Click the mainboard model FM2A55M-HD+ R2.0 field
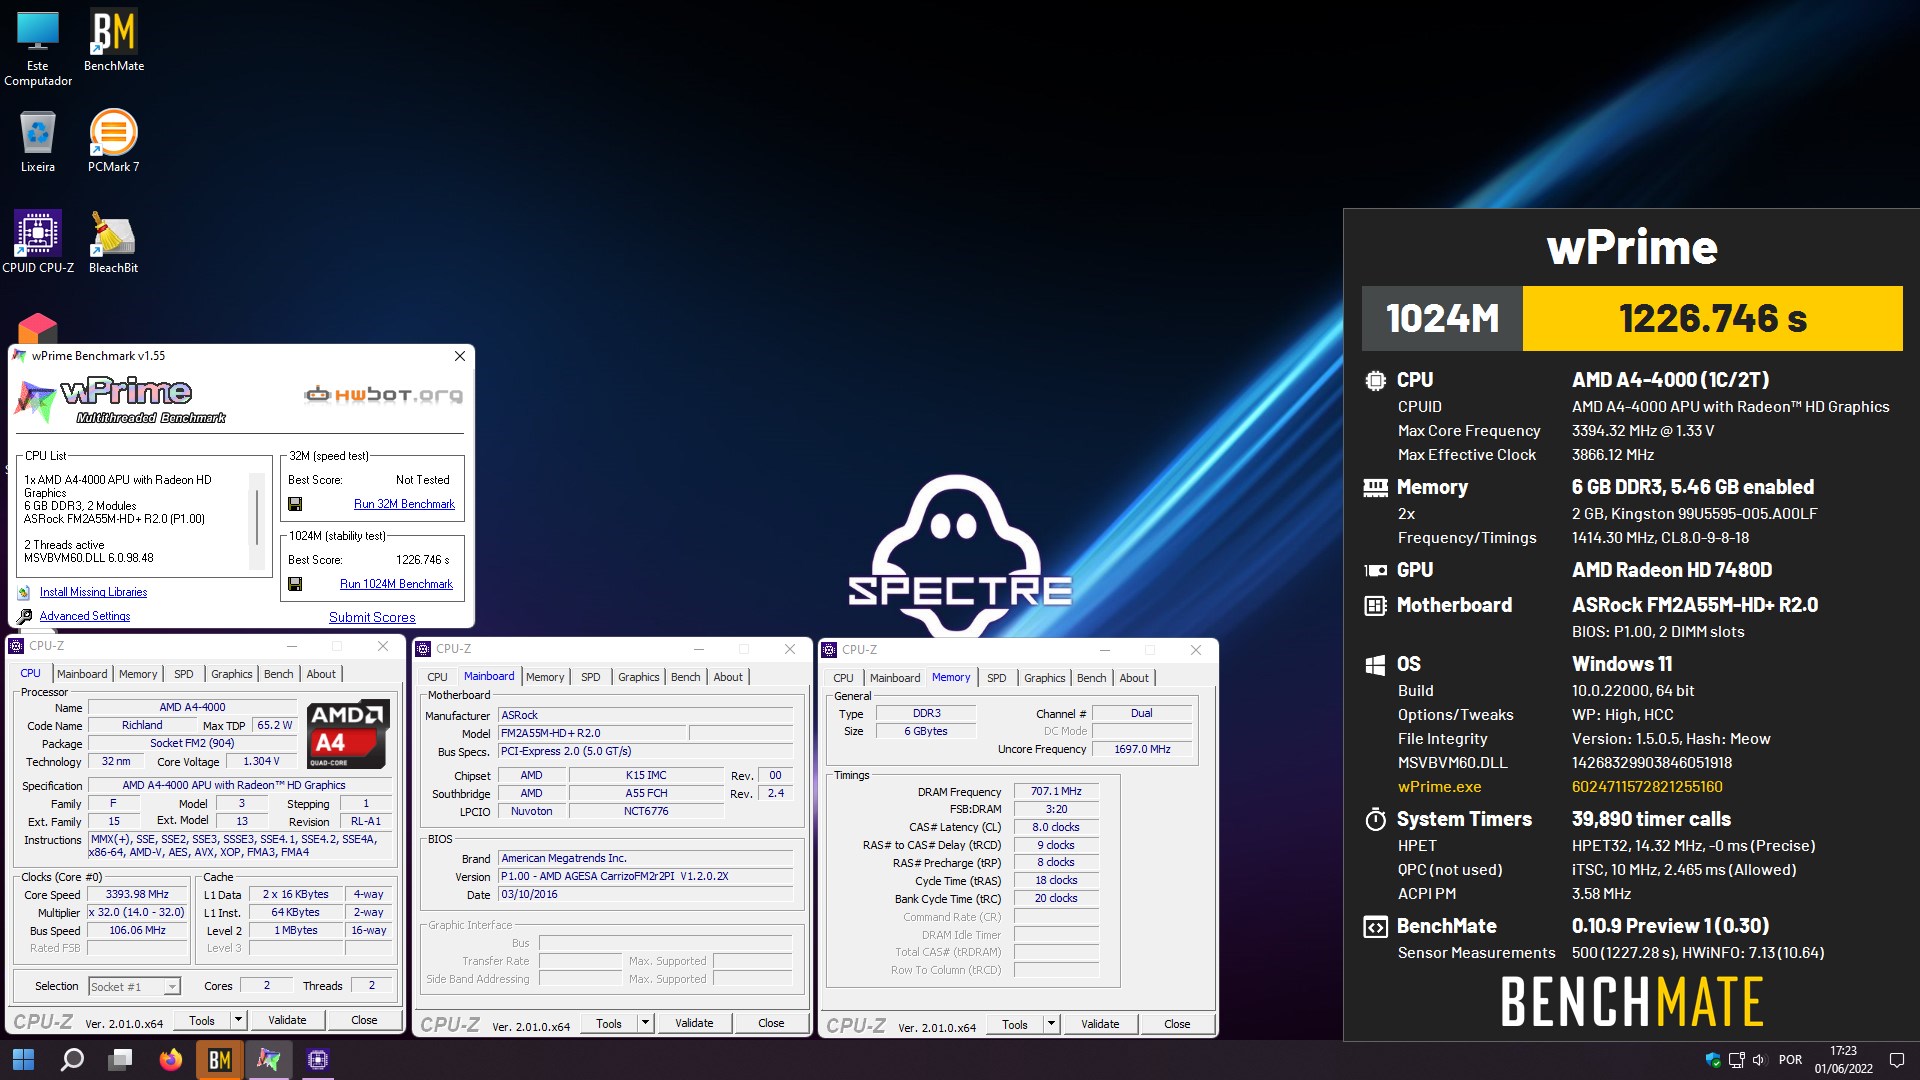The width and height of the screenshot is (1920, 1080). 592,733
